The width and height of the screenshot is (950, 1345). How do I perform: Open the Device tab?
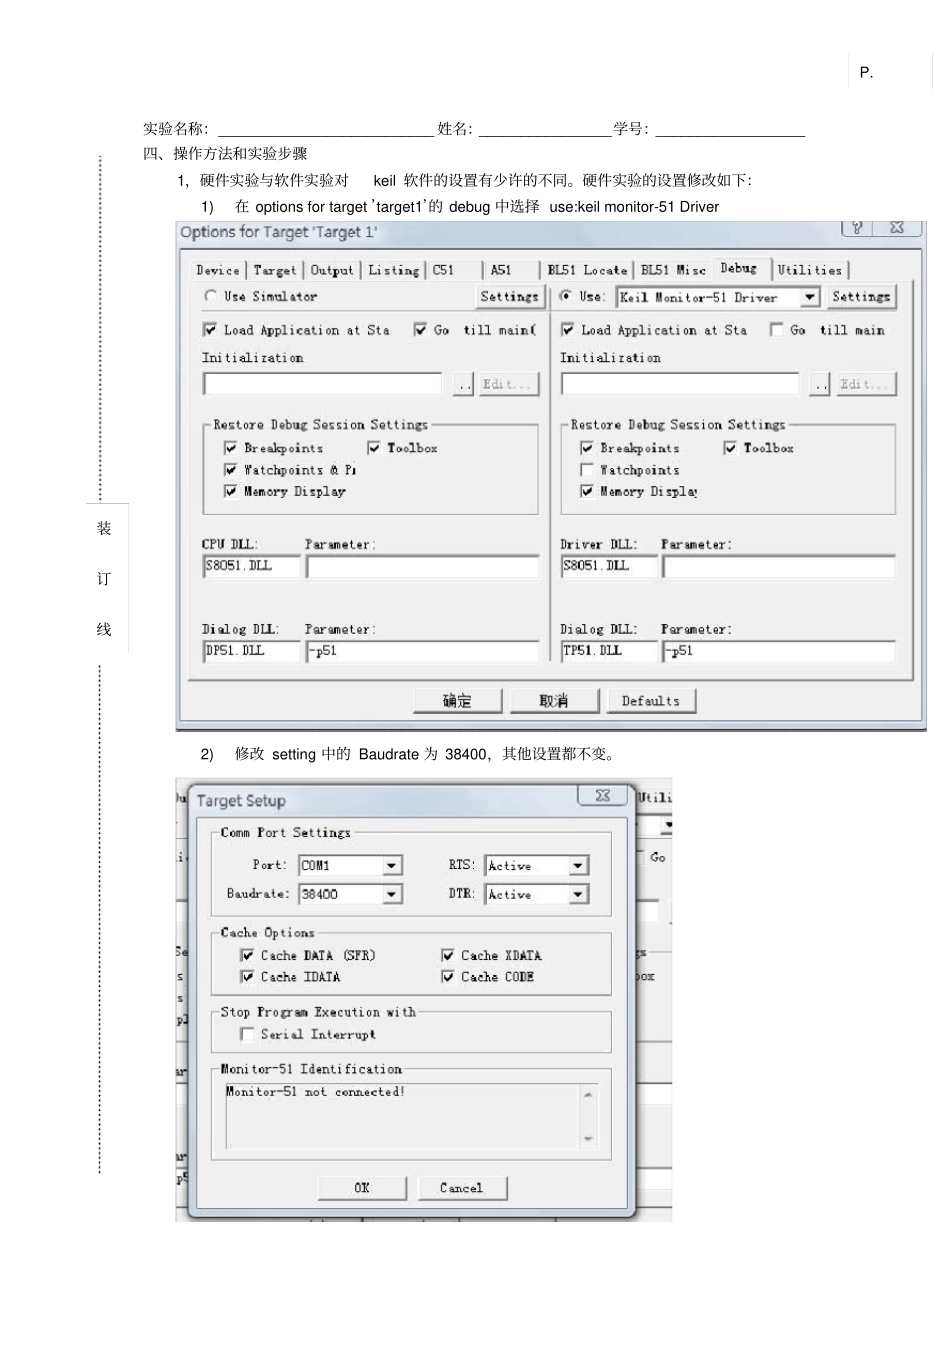(x=218, y=270)
